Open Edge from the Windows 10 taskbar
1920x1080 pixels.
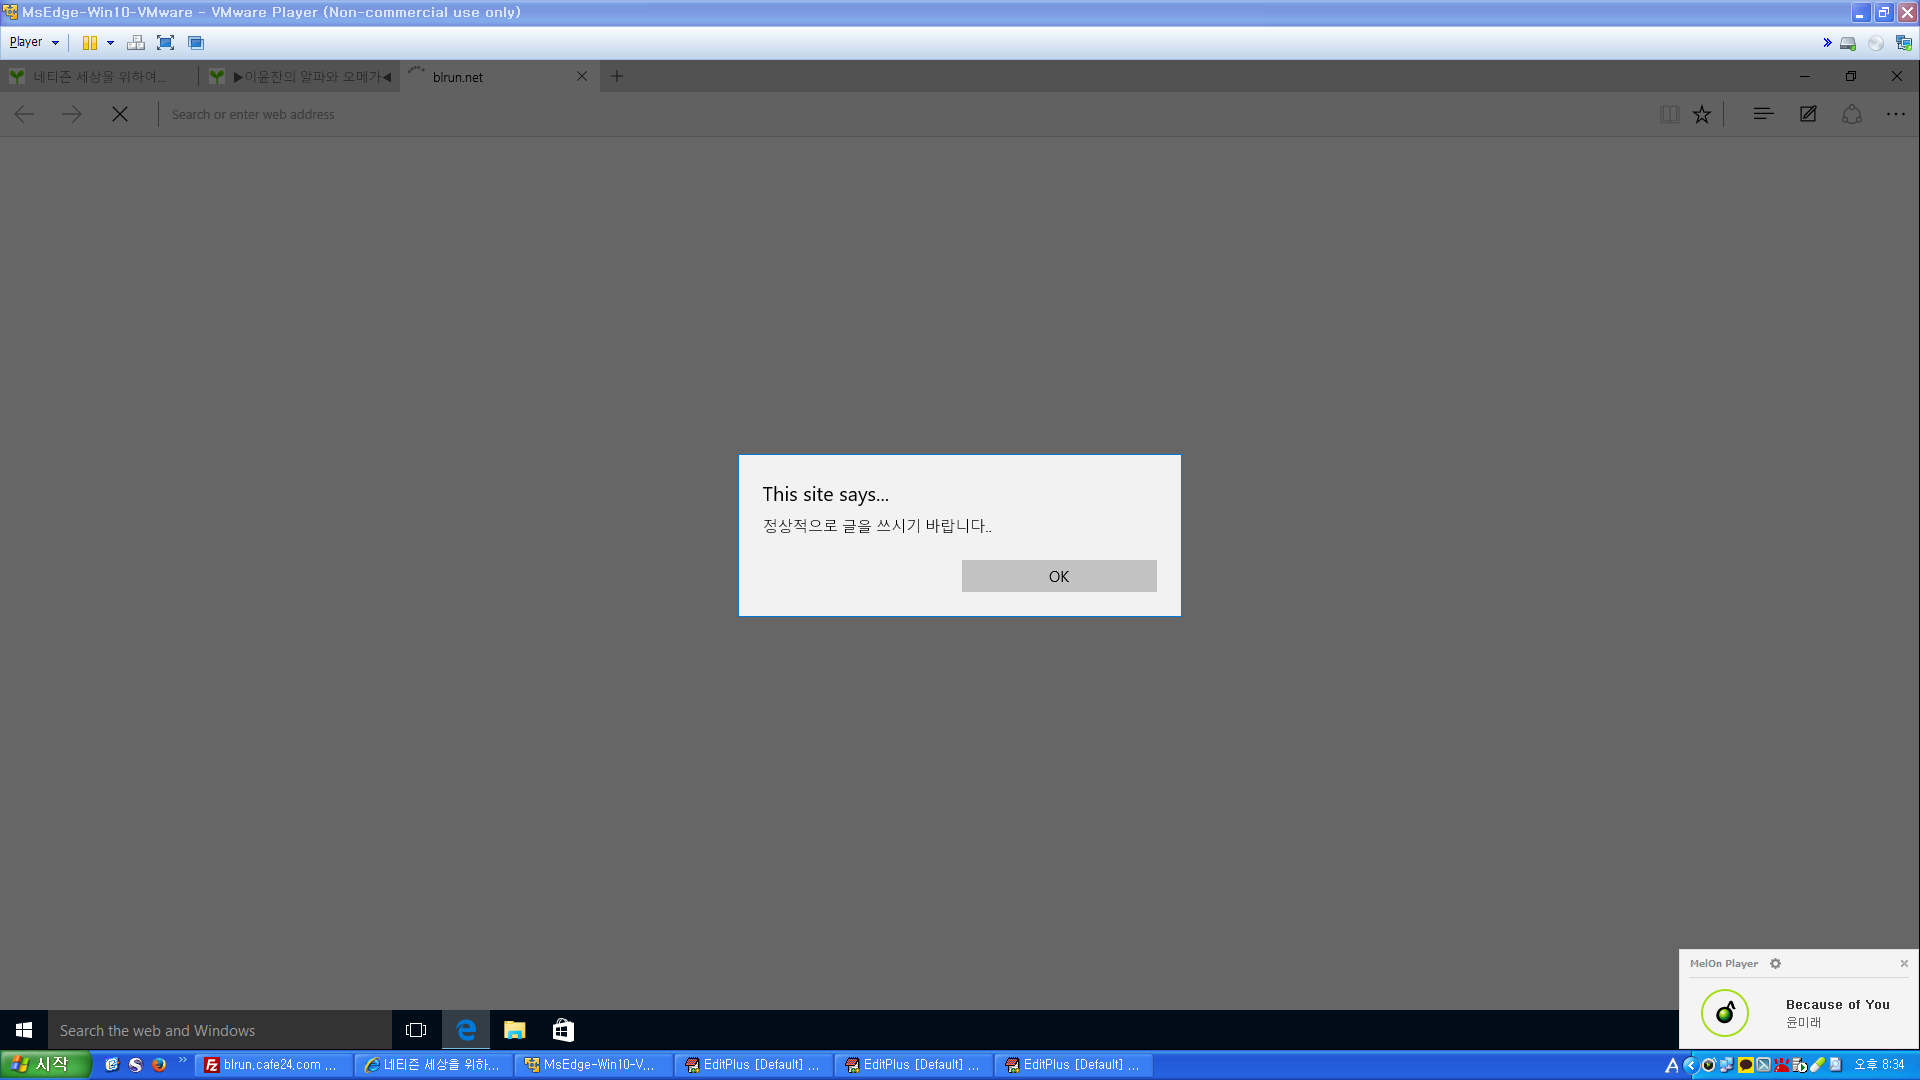[x=466, y=1030]
